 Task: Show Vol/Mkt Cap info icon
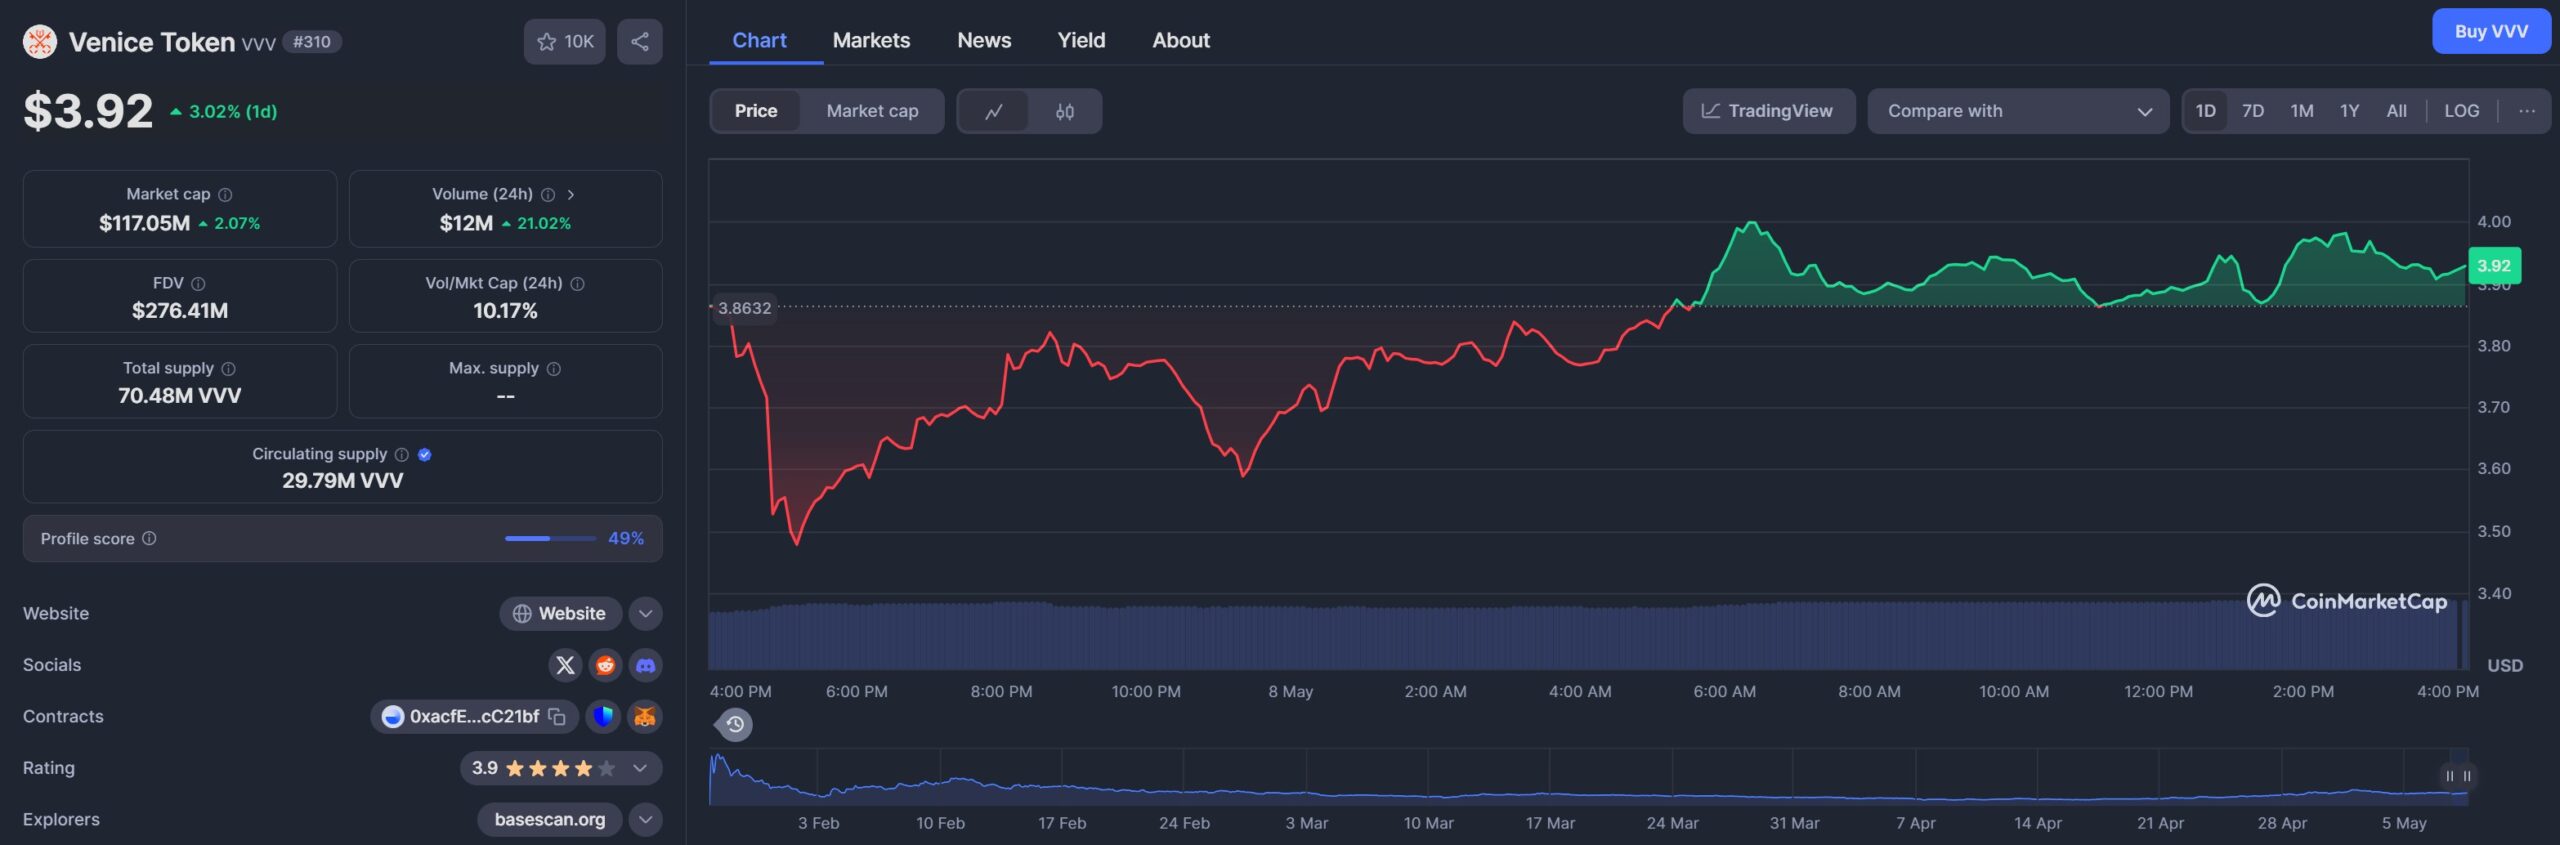coord(577,283)
